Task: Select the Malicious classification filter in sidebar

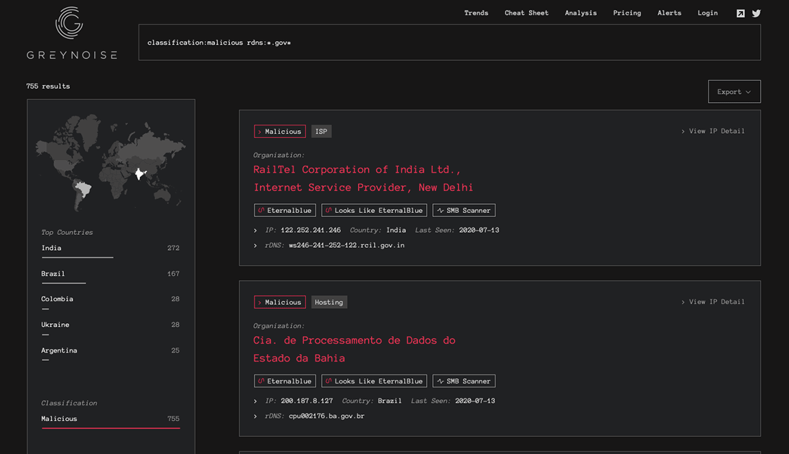Action: point(110,421)
